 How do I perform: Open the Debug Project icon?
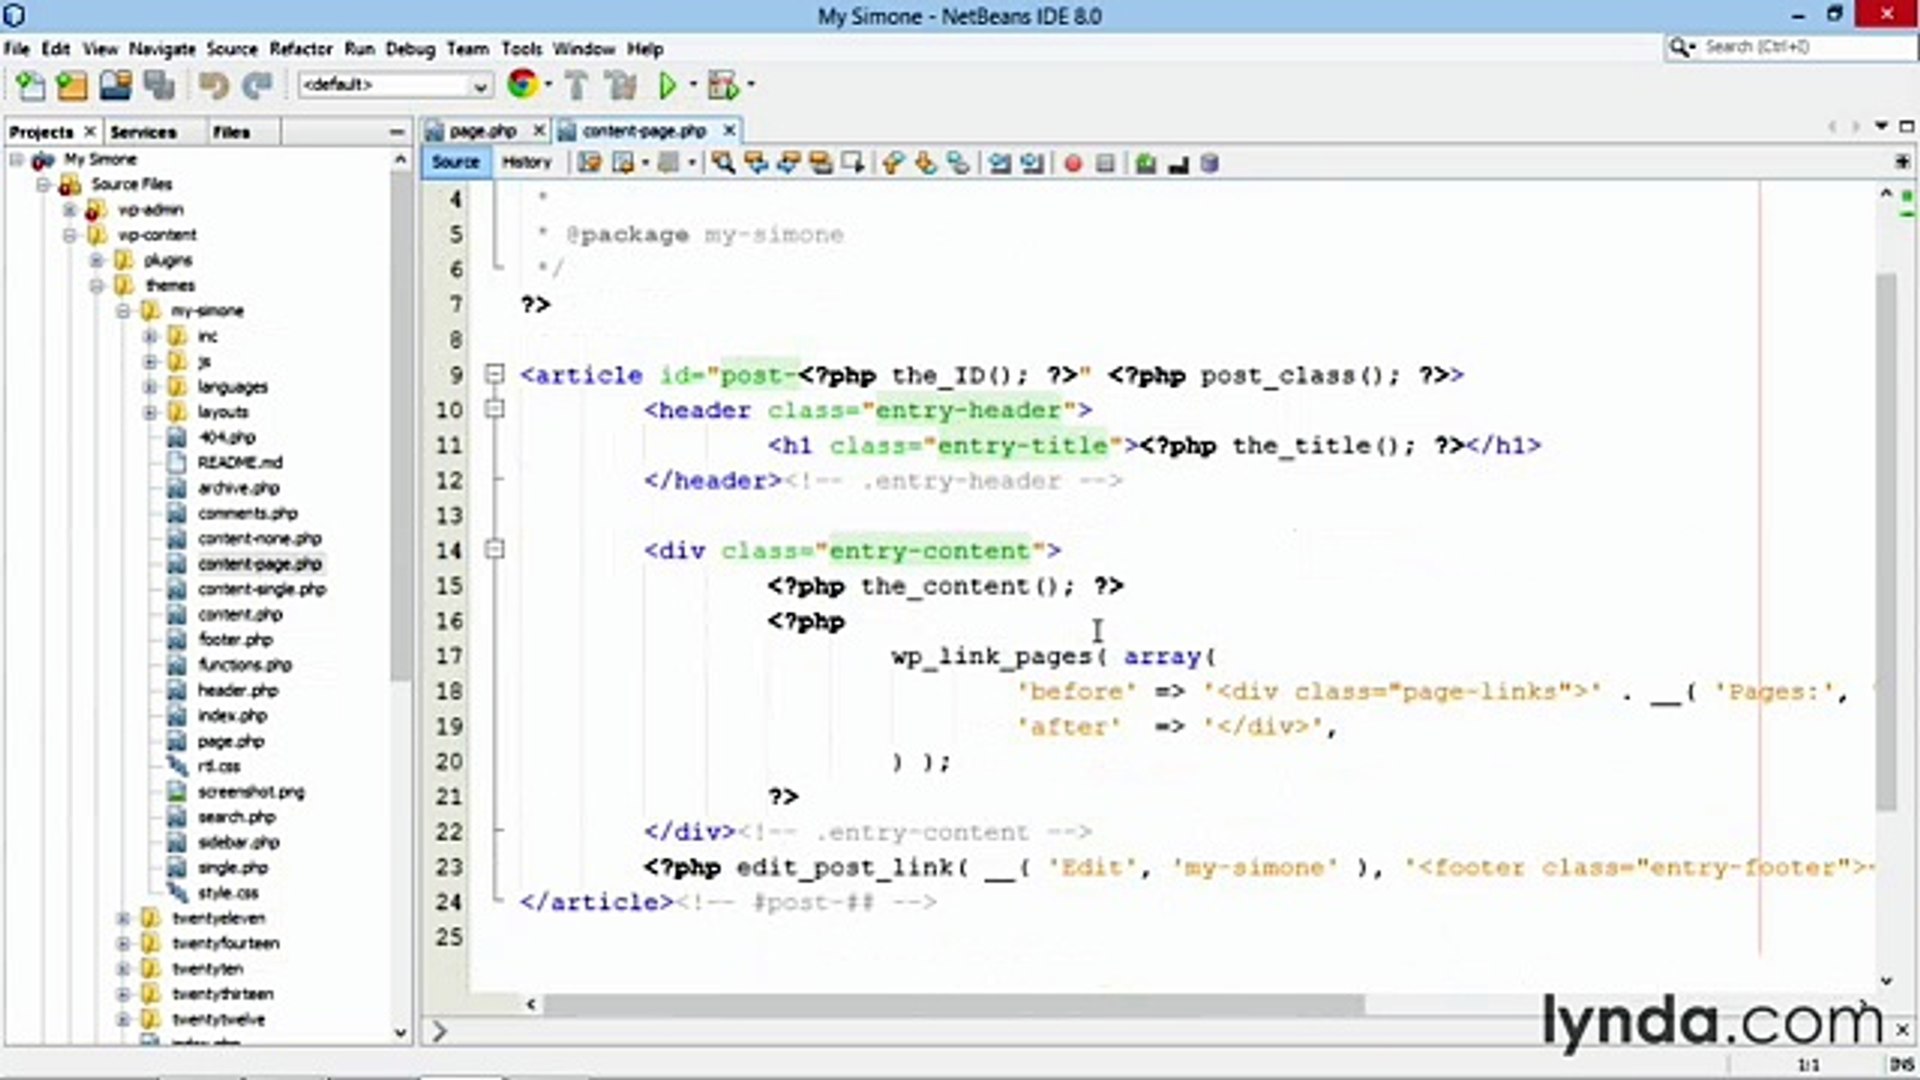[x=723, y=85]
